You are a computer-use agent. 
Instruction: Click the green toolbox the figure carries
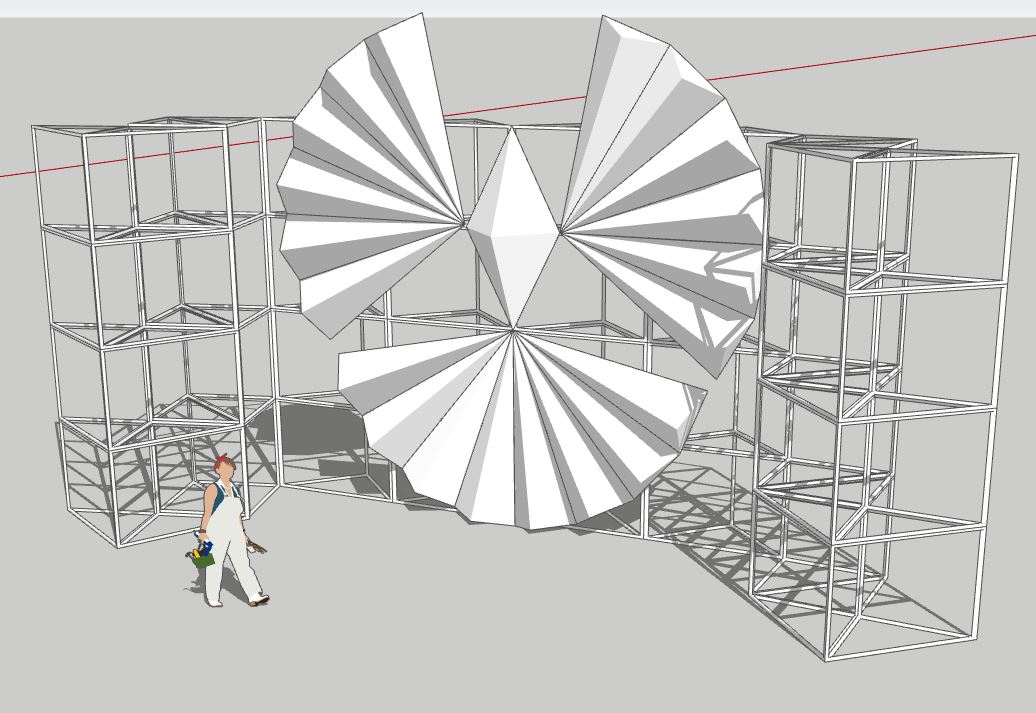[204, 560]
